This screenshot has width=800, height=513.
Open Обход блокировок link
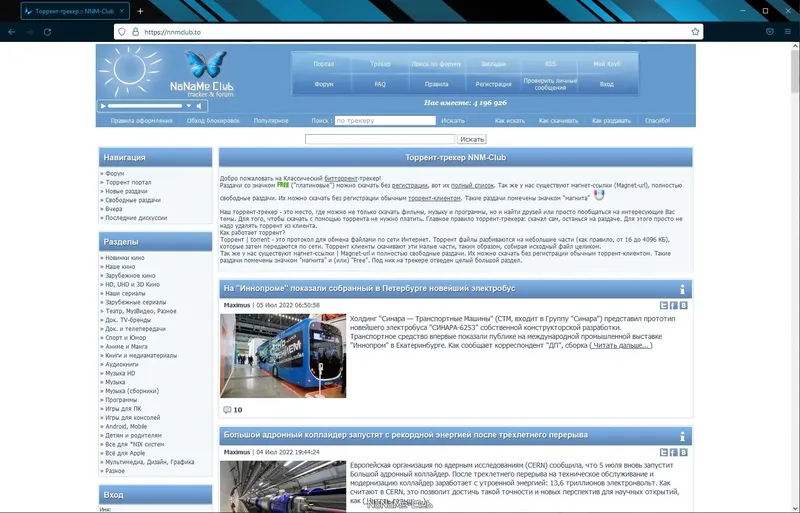pyautogui.click(x=213, y=121)
